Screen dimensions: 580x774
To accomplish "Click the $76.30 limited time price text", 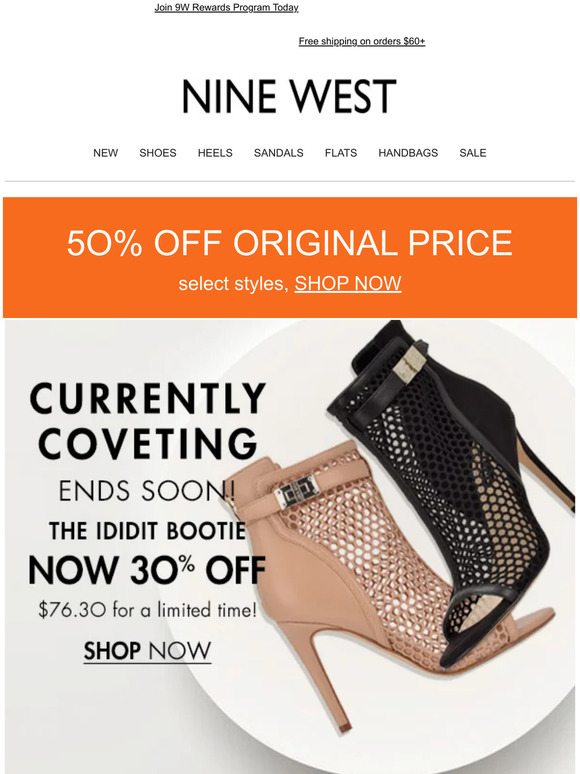I will [147, 610].
